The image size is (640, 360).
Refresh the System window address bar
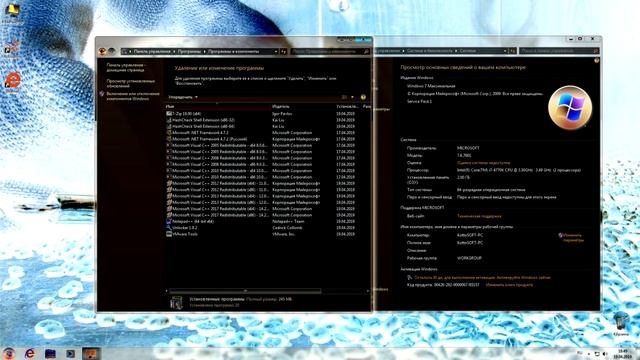click(x=513, y=51)
